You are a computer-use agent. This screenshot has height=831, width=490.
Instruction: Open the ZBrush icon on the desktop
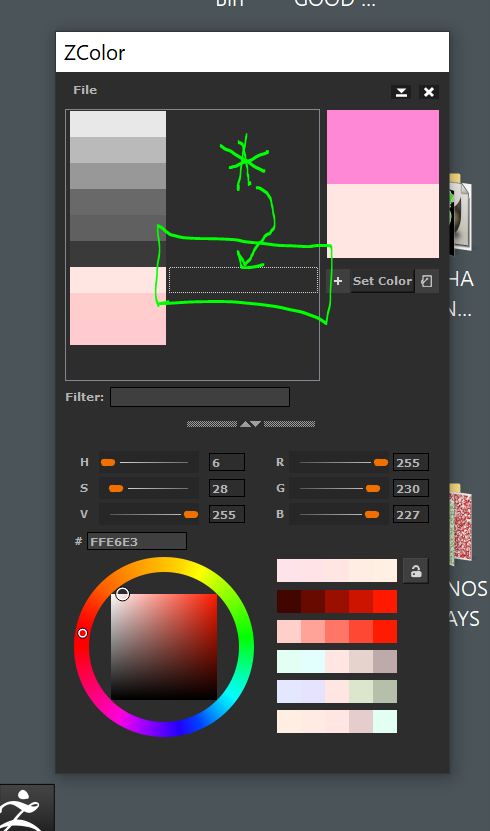coord(26,808)
